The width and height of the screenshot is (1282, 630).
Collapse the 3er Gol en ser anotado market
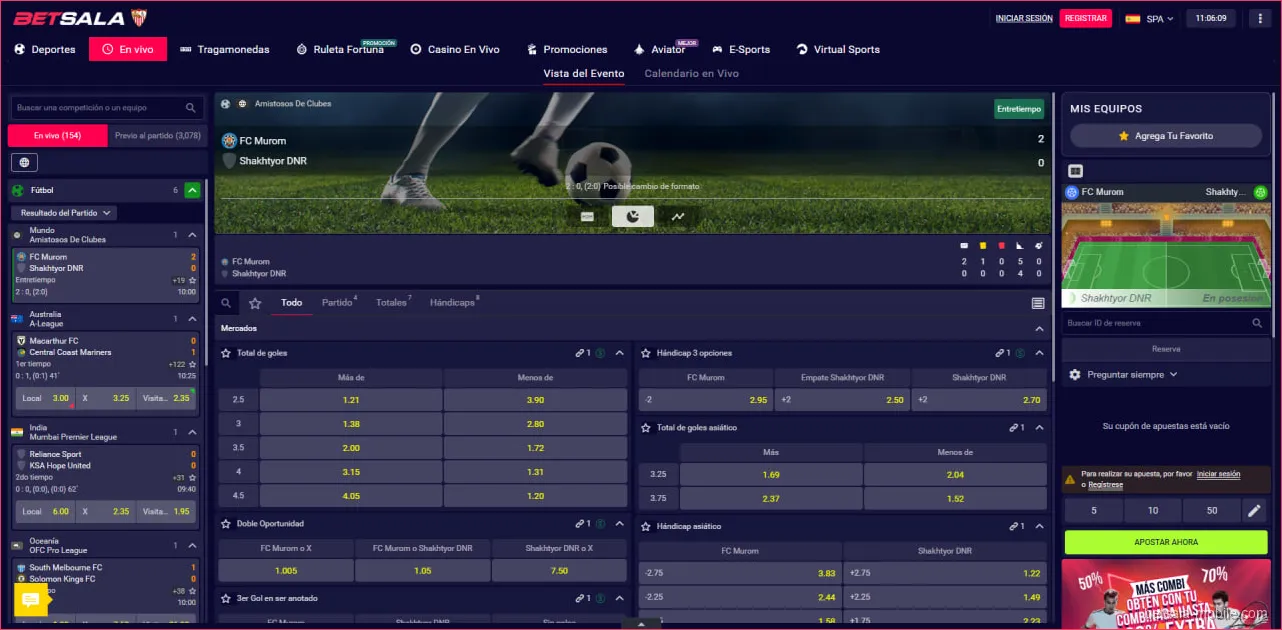coord(619,598)
